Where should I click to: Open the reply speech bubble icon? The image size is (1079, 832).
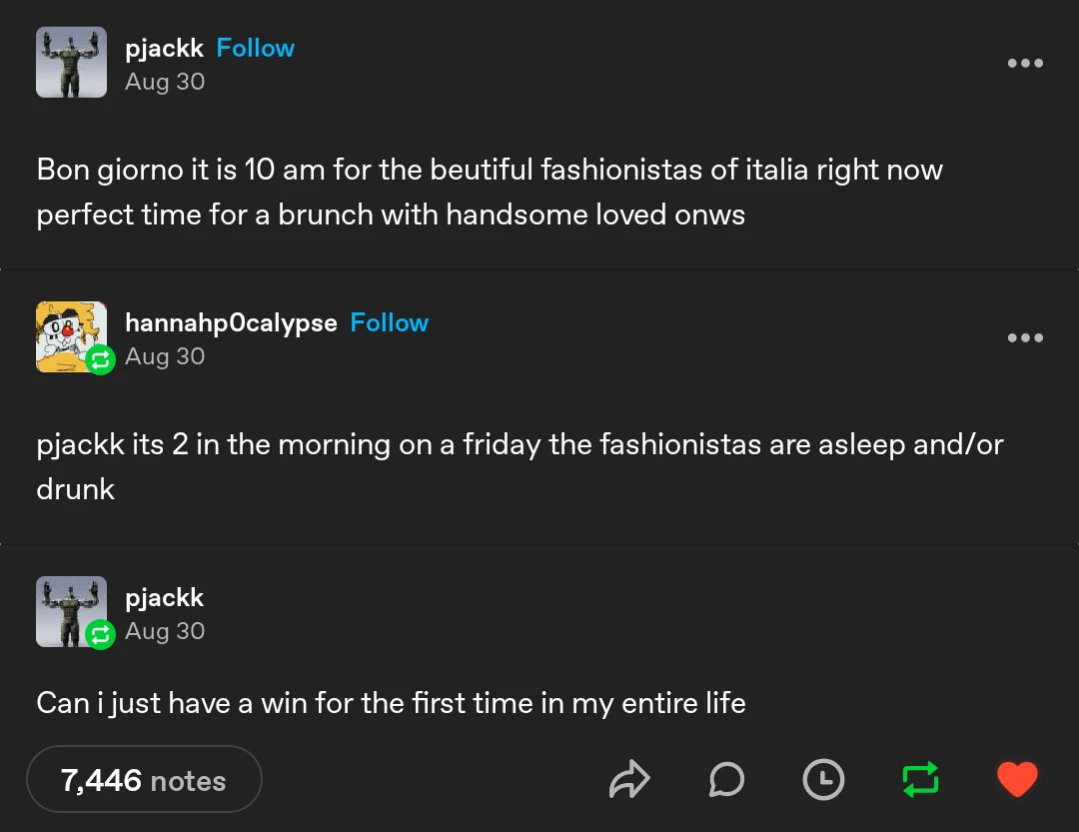click(726, 780)
